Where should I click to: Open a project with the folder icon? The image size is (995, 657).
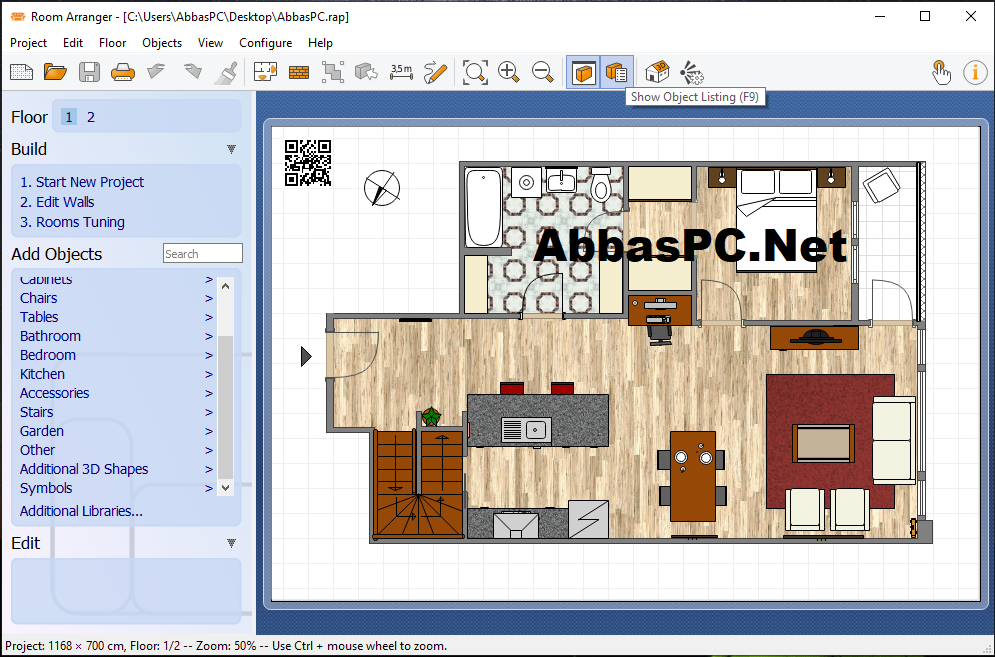tap(55, 72)
